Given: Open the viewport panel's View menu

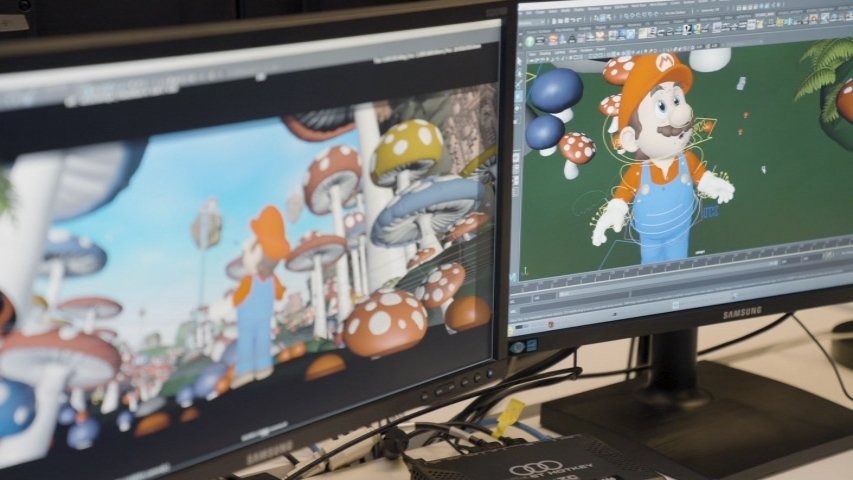Looking at the screenshot, I should 532,54.
